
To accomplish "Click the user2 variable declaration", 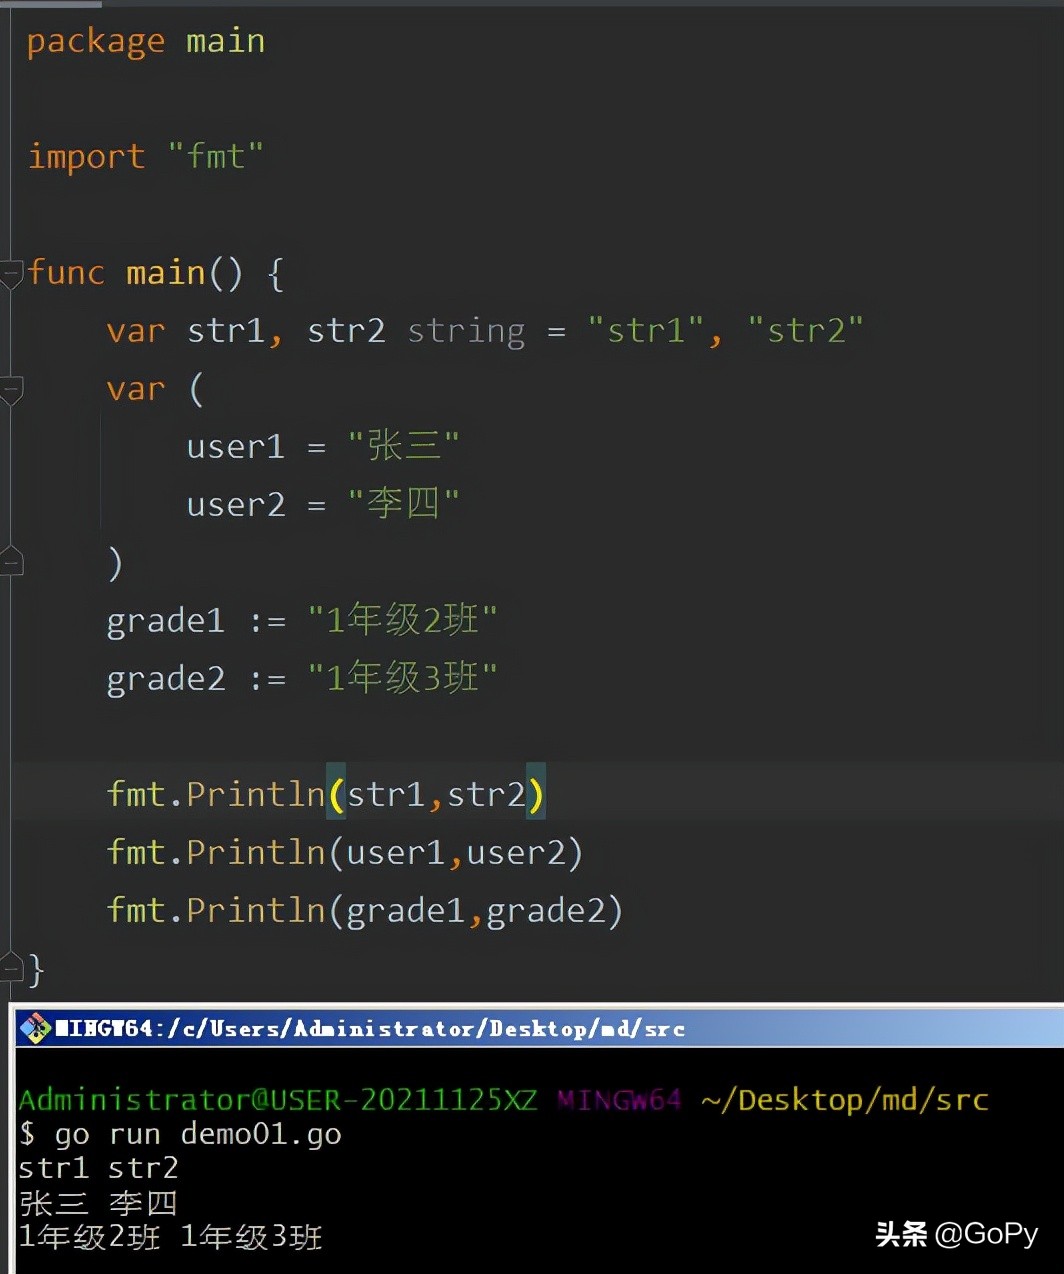I will tap(236, 504).
